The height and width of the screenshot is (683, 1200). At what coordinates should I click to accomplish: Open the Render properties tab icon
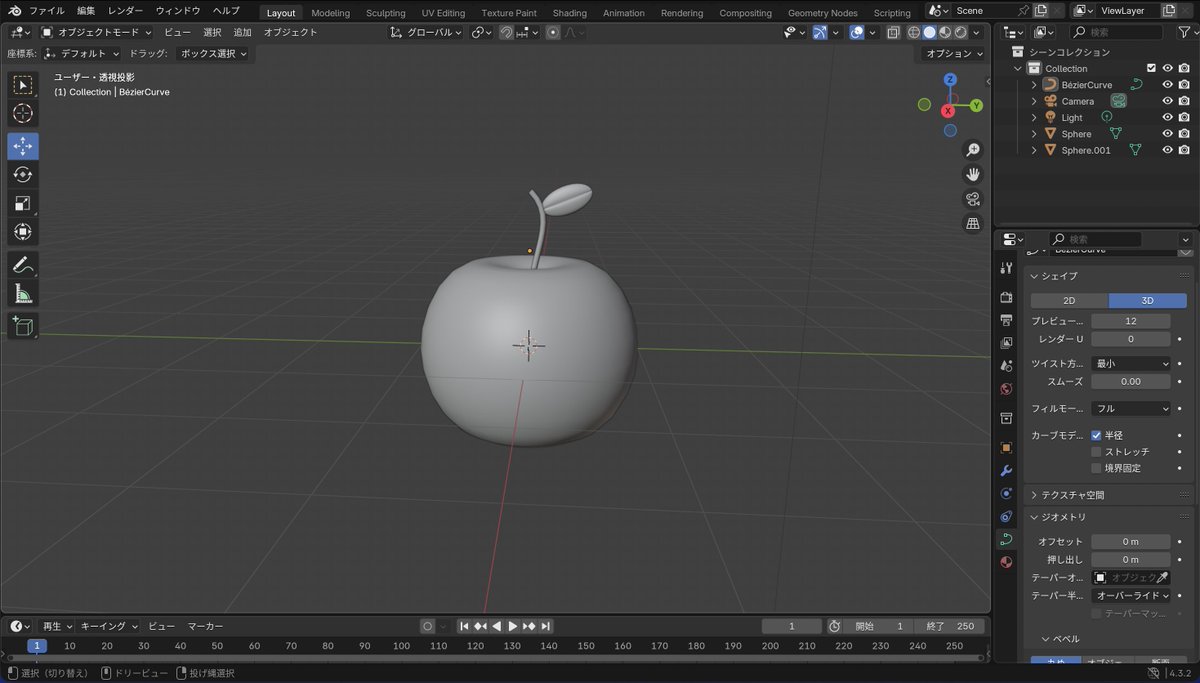1007,298
